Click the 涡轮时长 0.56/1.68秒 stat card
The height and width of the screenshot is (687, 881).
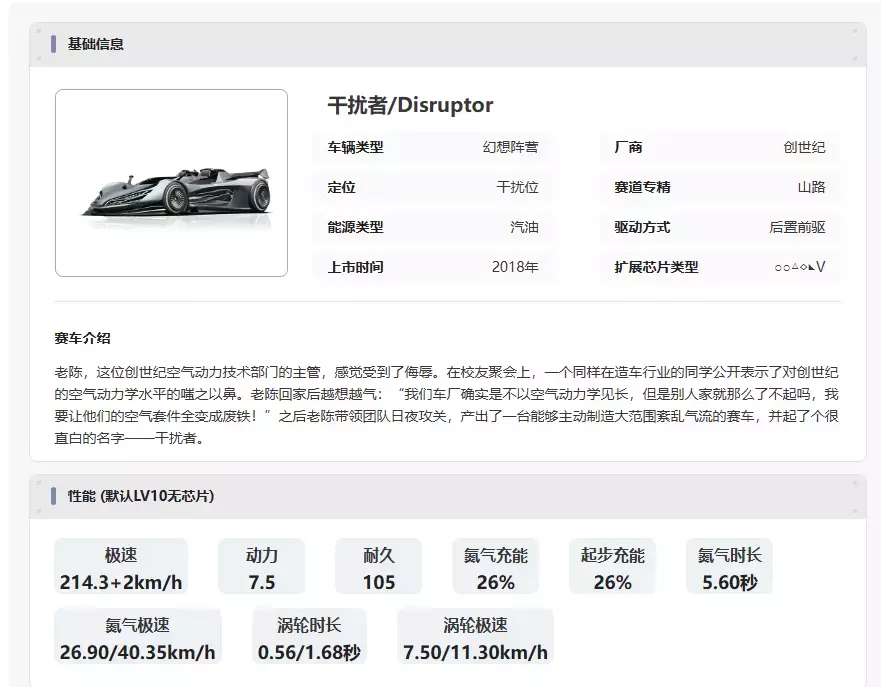310,636
